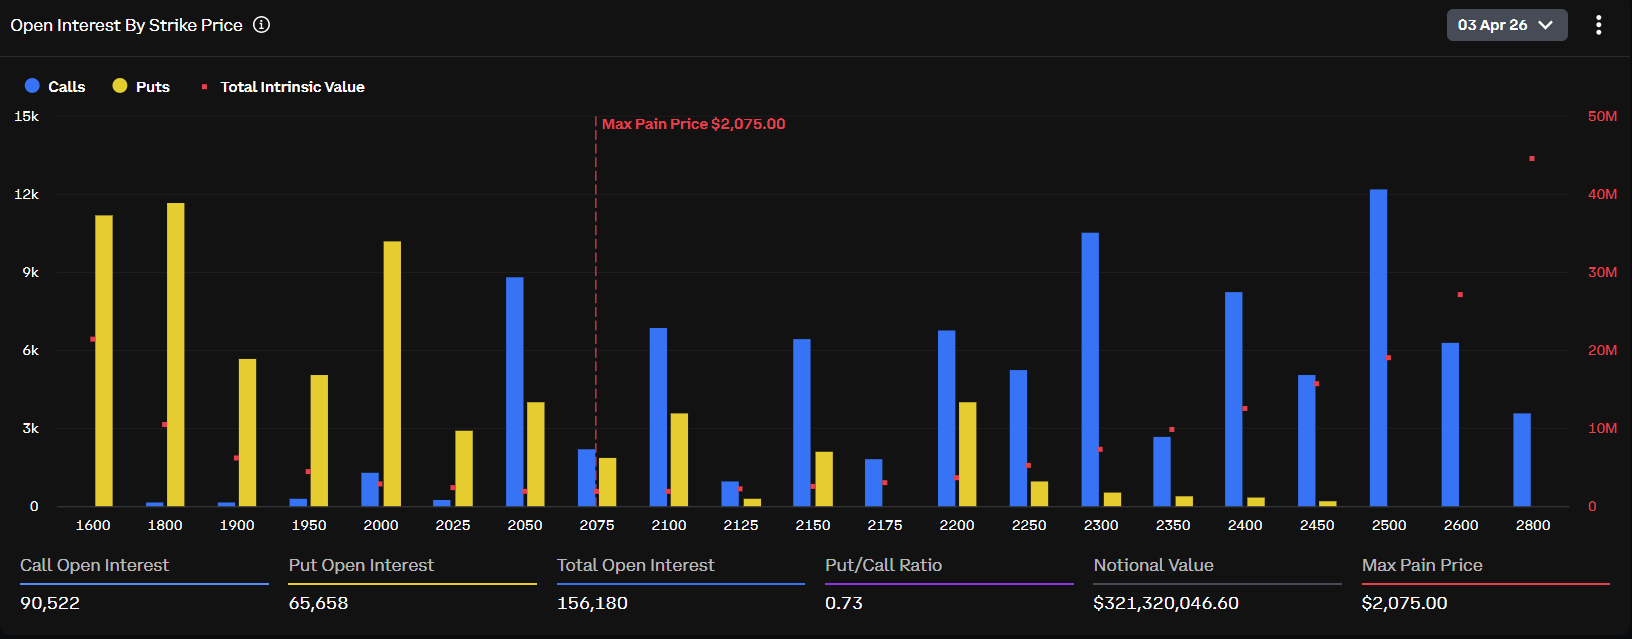Image resolution: width=1632 pixels, height=639 pixels.
Task: Click the Max Pain Price $2,075.00 label
Action: (693, 124)
